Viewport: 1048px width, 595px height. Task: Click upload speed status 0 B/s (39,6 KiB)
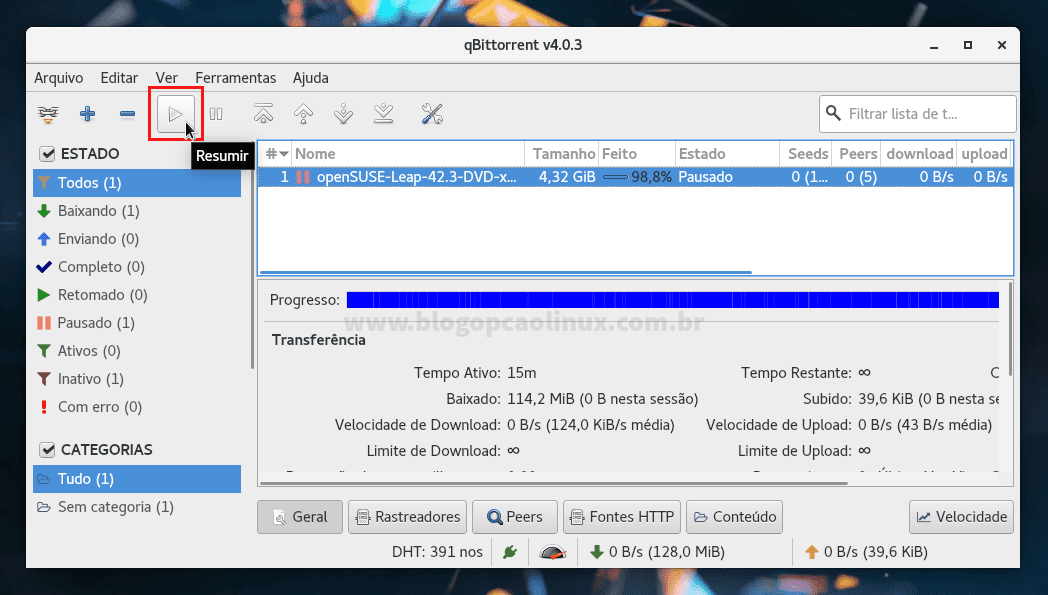869,552
